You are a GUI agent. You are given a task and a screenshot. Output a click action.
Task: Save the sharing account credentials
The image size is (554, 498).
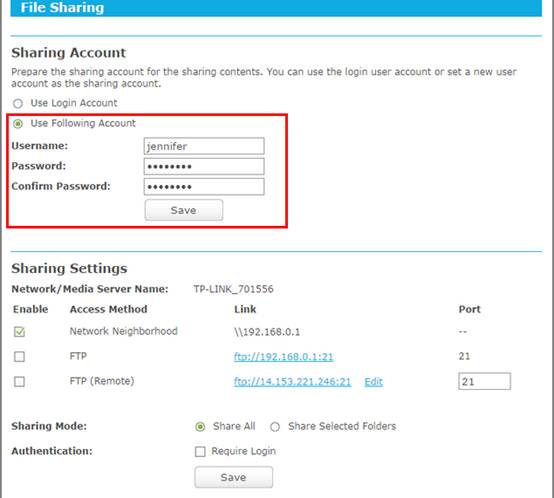(184, 210)
